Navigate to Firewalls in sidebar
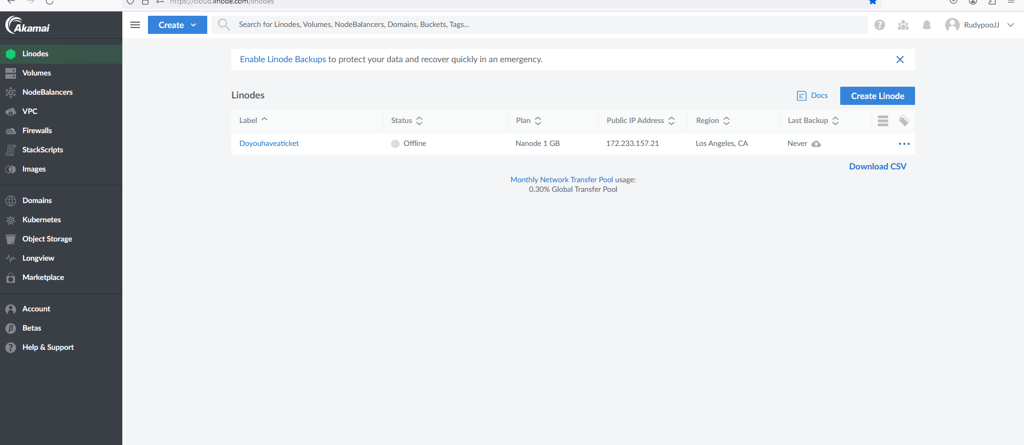 (61, 131)
